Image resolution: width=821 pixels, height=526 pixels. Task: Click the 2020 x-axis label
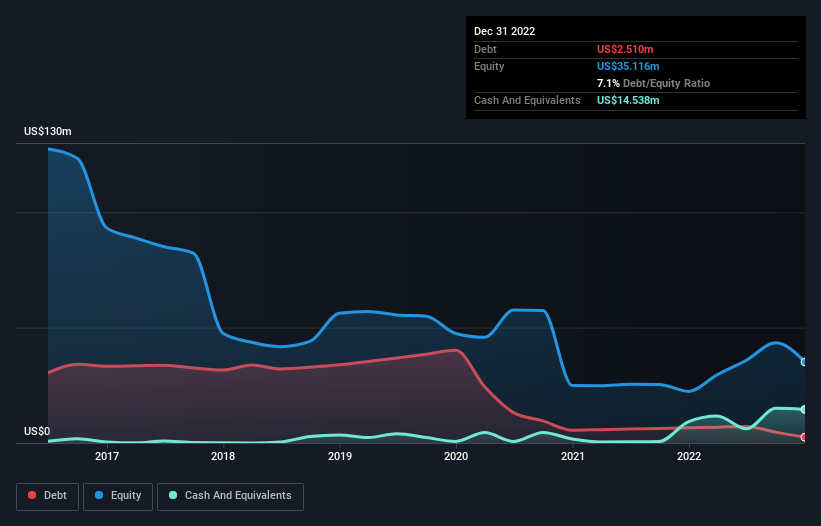coord(456,456)
